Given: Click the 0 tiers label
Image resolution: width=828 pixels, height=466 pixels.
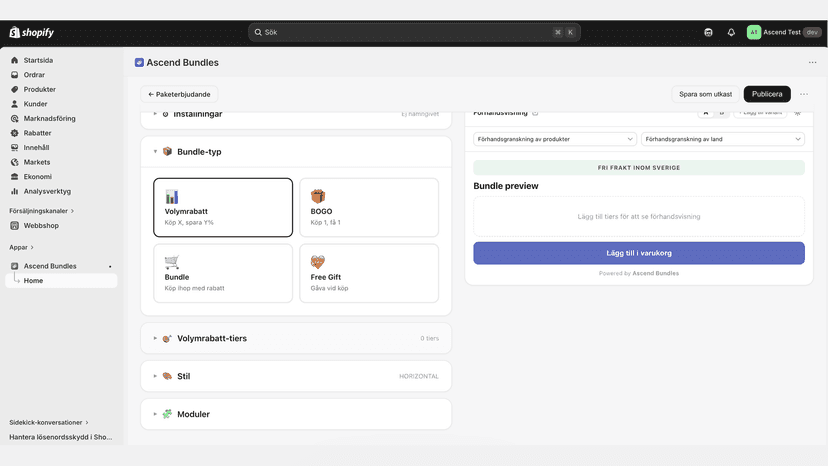Looking at the screenshot, I should pos(429,338).
